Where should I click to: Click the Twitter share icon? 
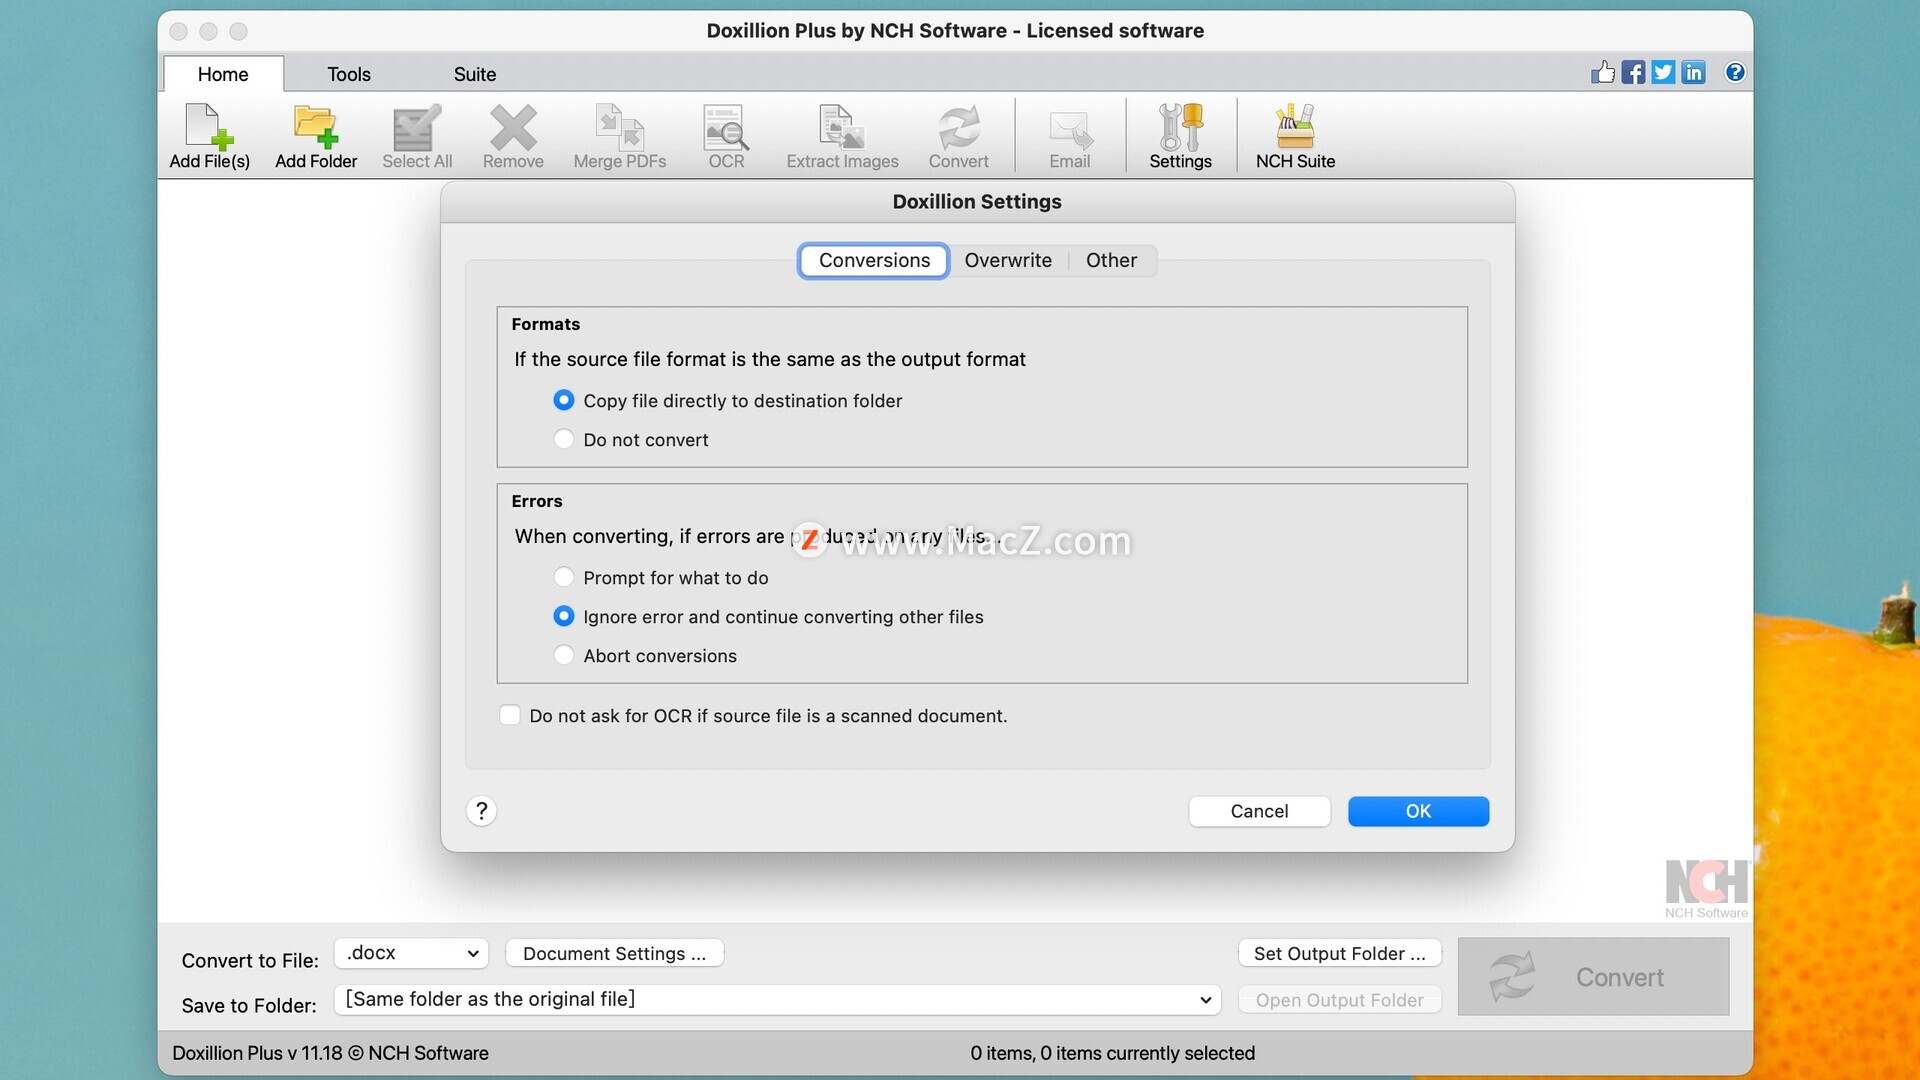click(1663, 72)
